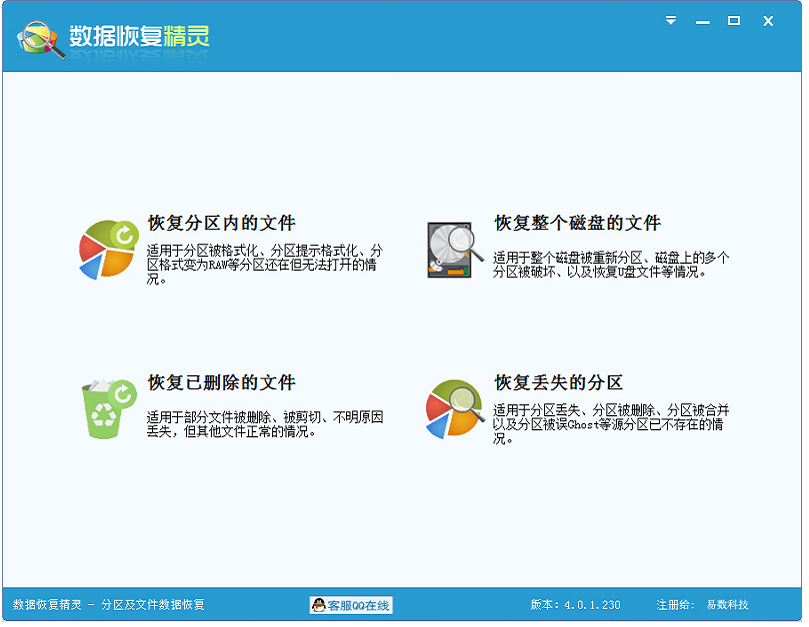Click description text about repartitioned disk and U盘
The height and width of the screenshot is (627, 809).
click(x=610, y=264)
